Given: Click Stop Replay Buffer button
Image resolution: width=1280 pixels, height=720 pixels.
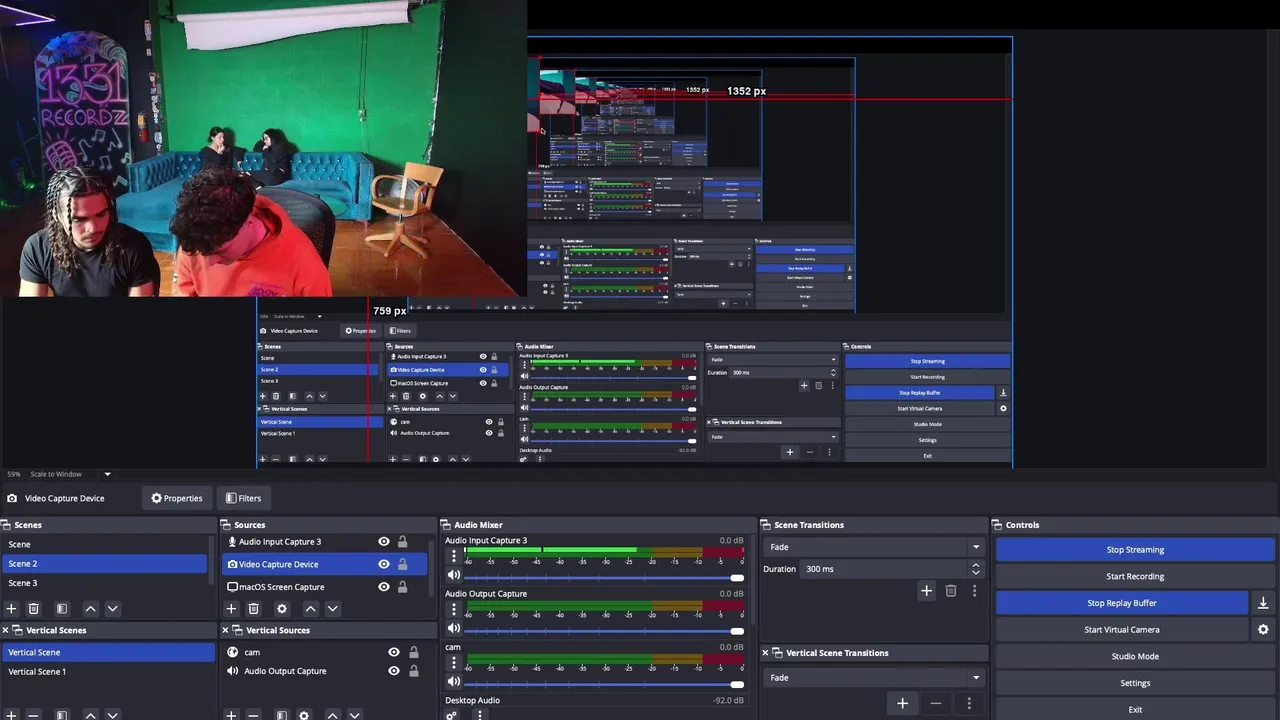Looking at the screenshot, I should coord(1122,603).
